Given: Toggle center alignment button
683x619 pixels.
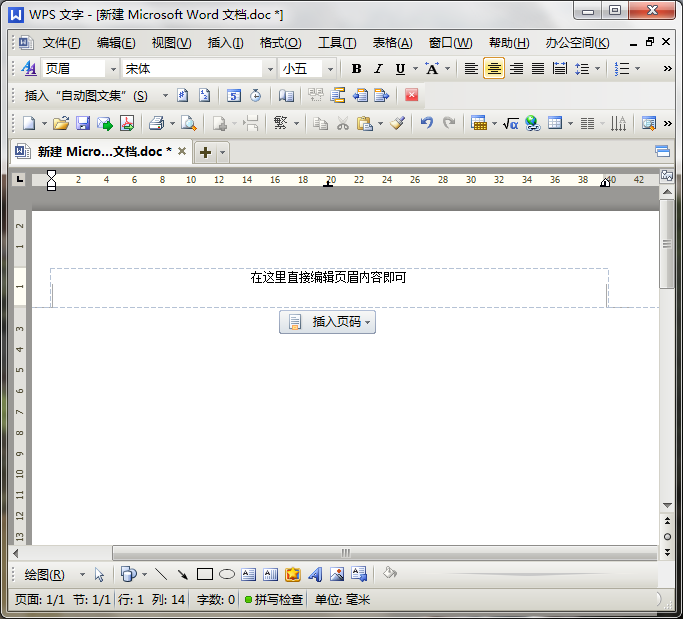Looking at the screenshot, I should (x=494, y=69).
